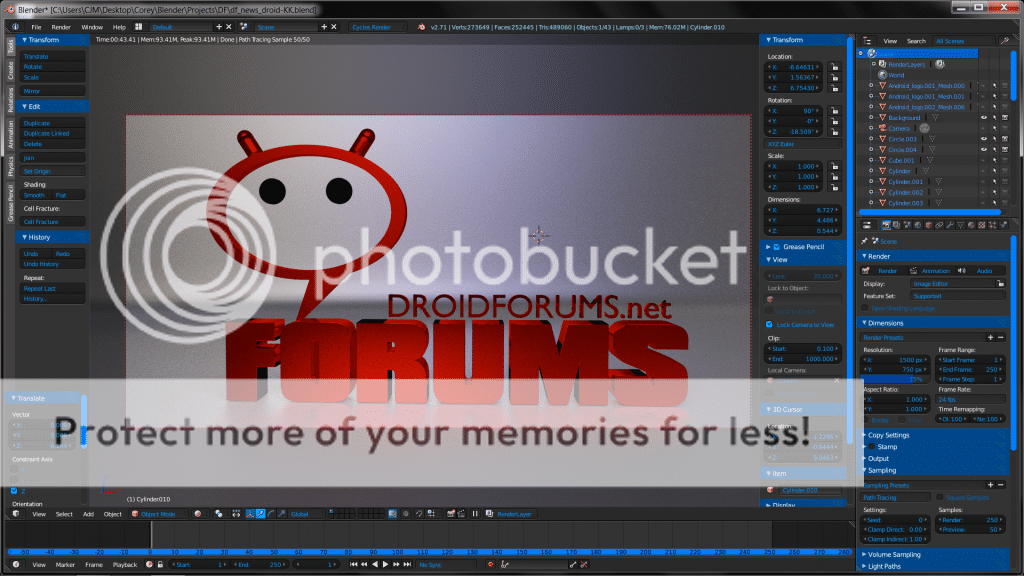Click the 3D view editor type icon
The image size is (1024, 576).
16,514
